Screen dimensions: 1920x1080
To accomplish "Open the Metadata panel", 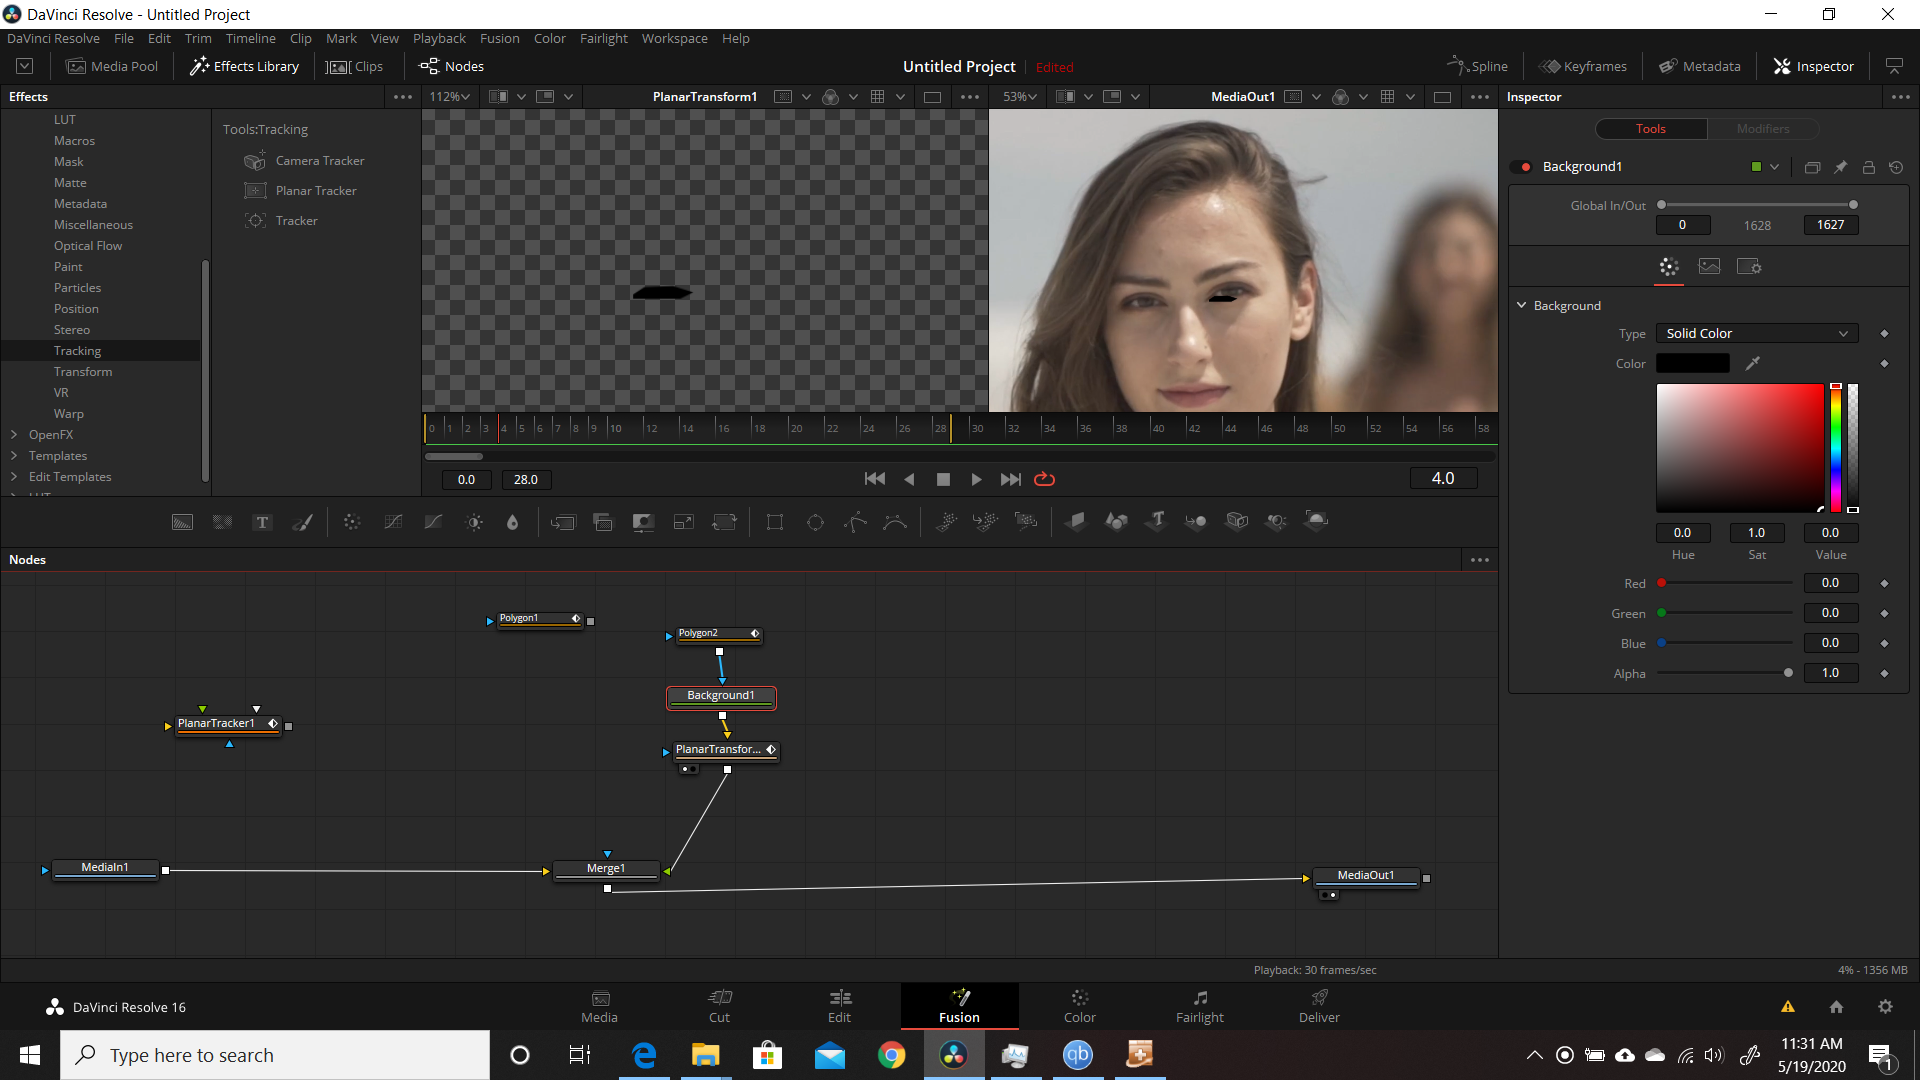I will click(1700, 66).
